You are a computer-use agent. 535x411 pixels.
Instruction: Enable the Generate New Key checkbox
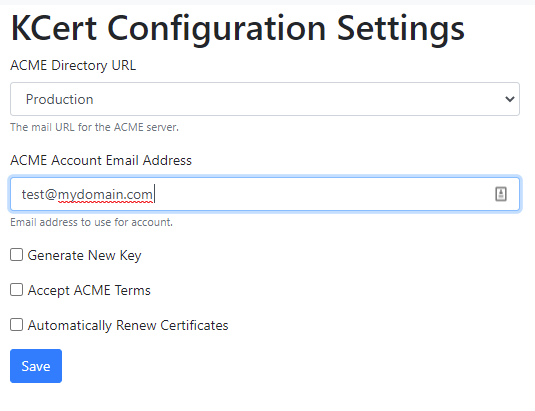[16, 255]
